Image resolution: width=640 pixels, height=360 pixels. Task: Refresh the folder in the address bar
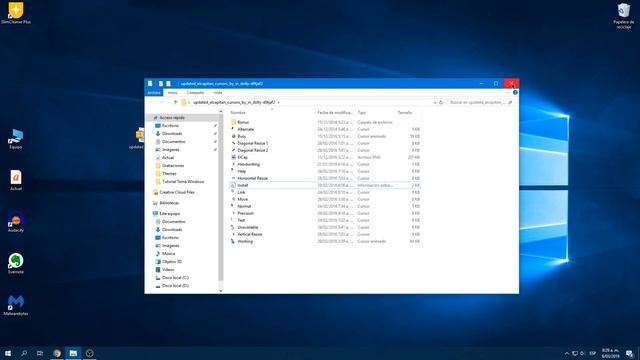(x=441, y=102)
